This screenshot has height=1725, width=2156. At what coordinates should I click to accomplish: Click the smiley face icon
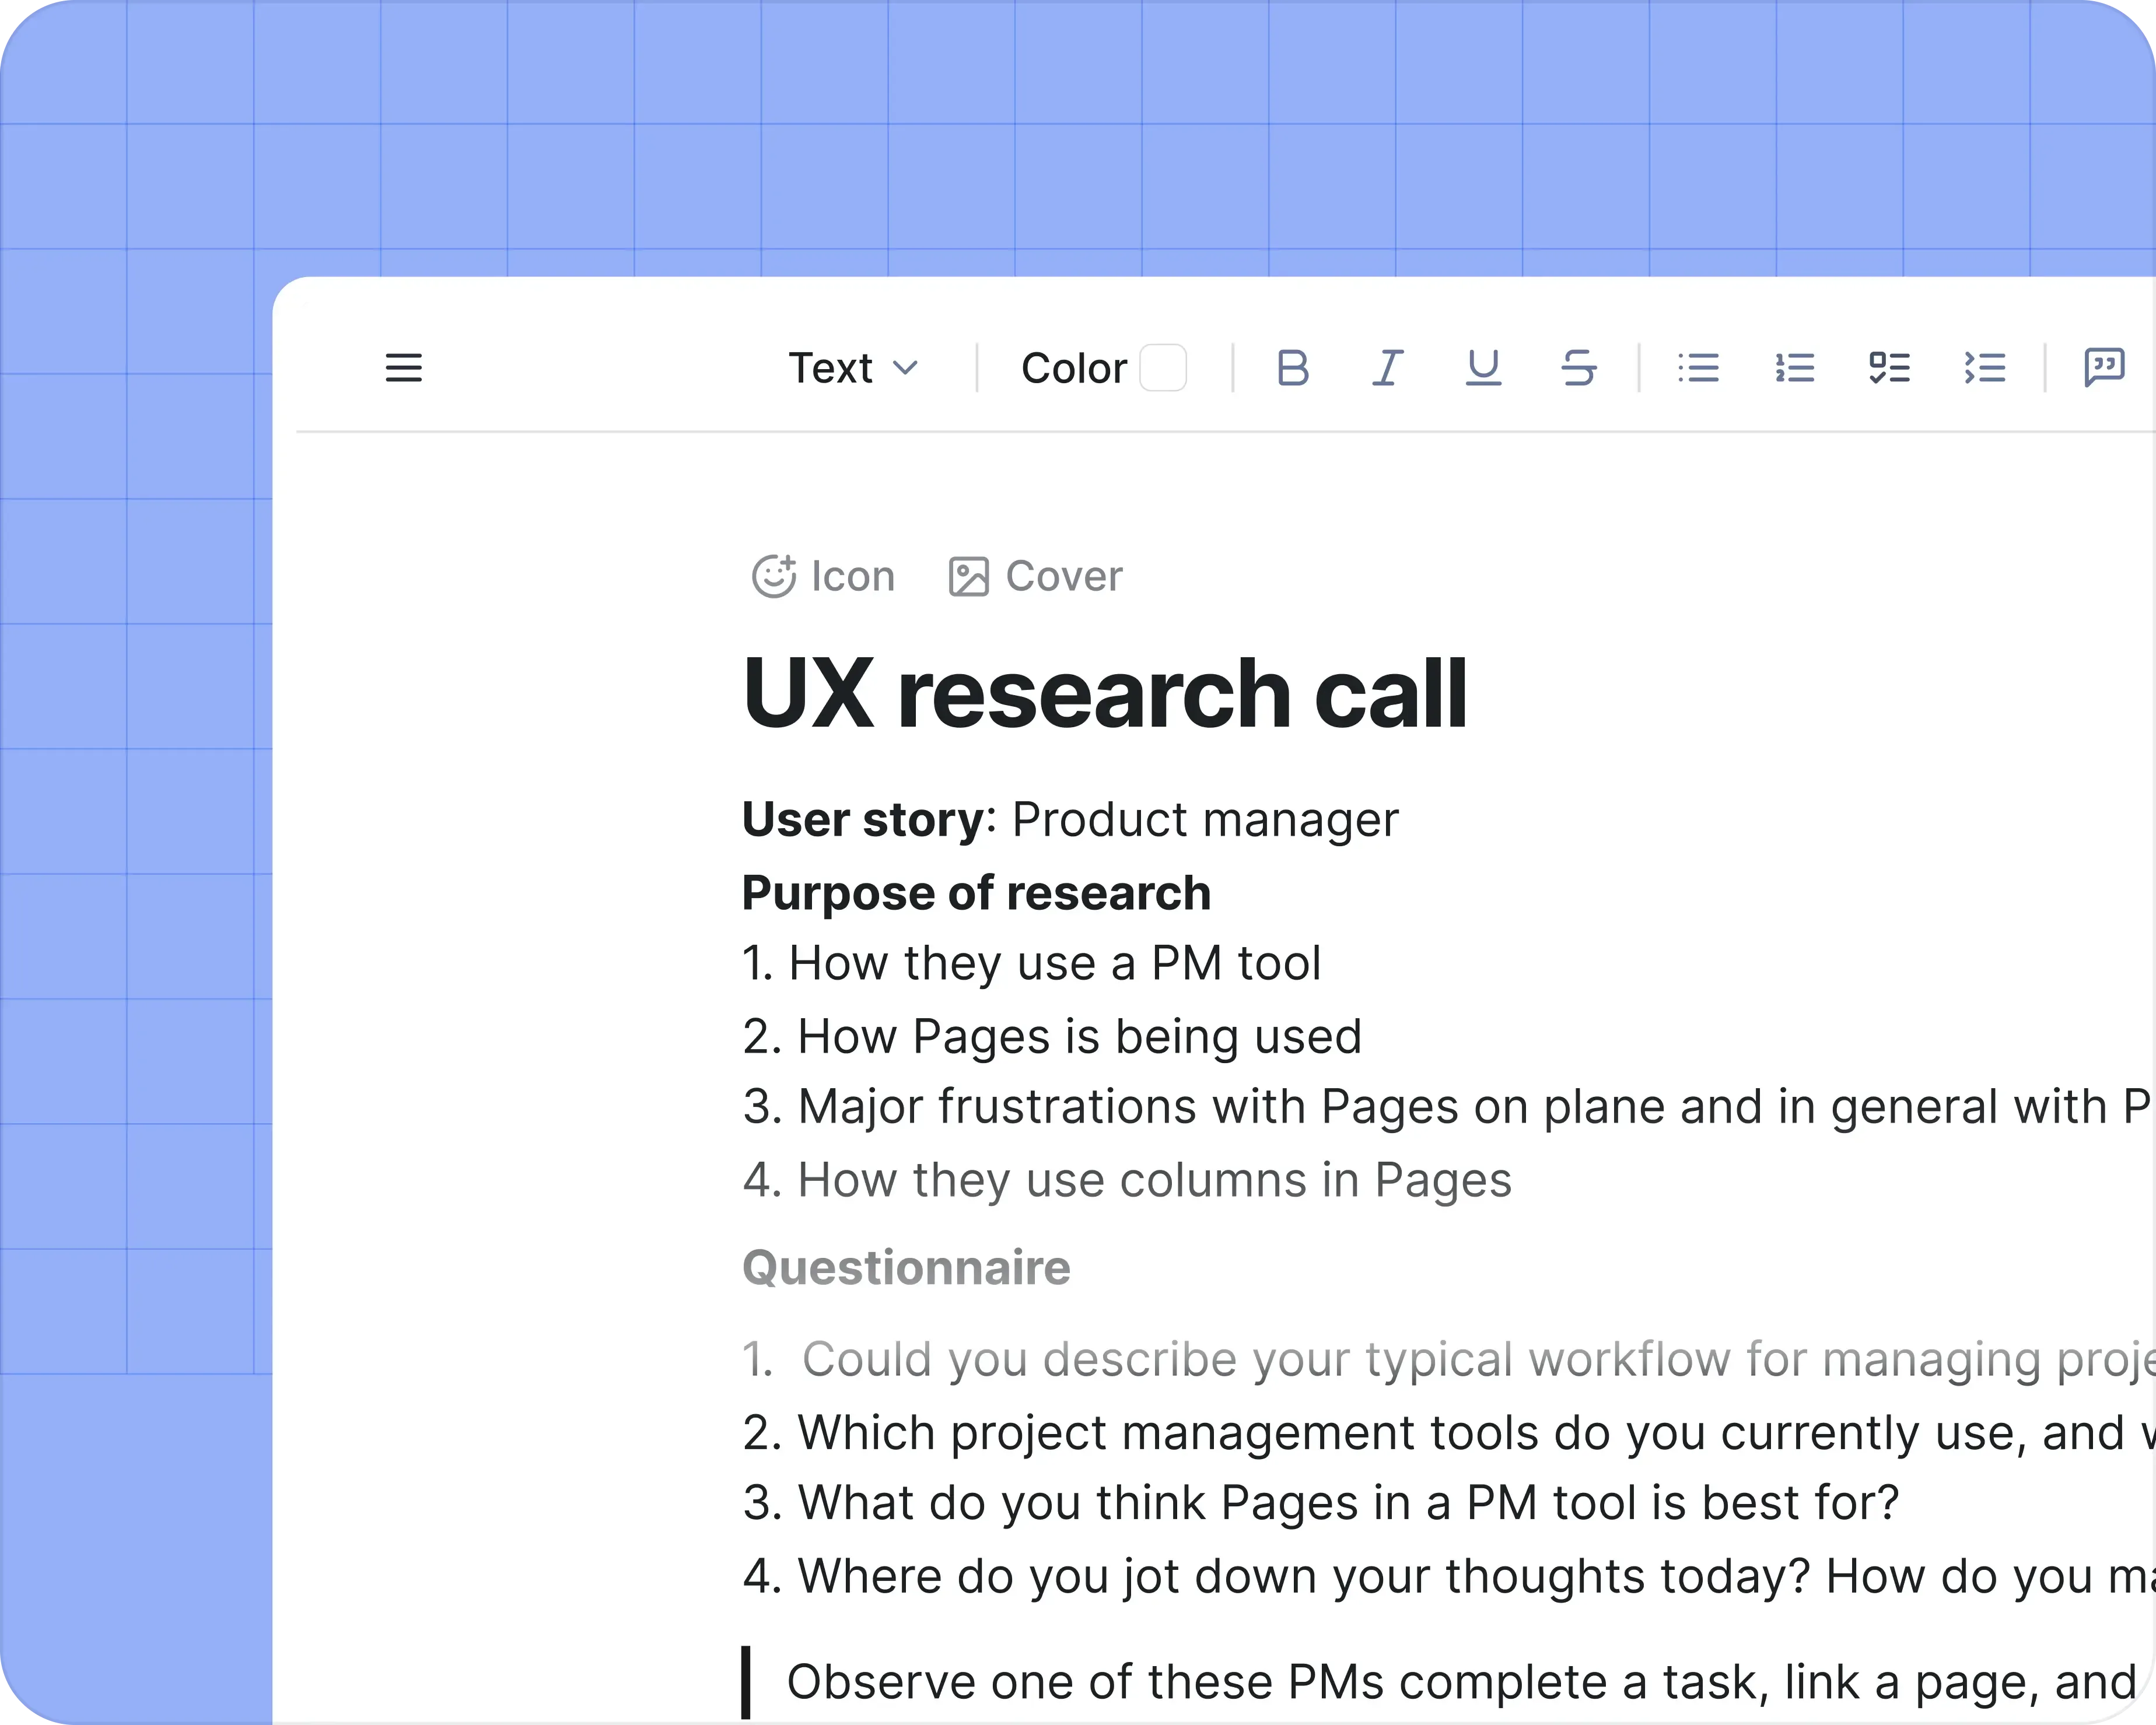click(x=773, y=577)
